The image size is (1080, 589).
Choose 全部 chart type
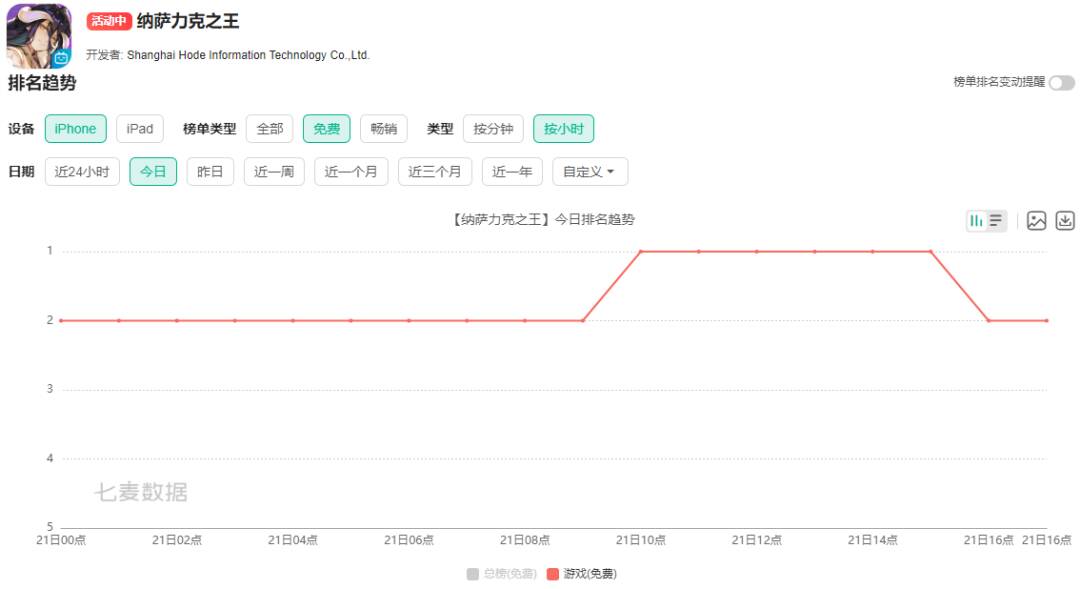coord(270,129)
